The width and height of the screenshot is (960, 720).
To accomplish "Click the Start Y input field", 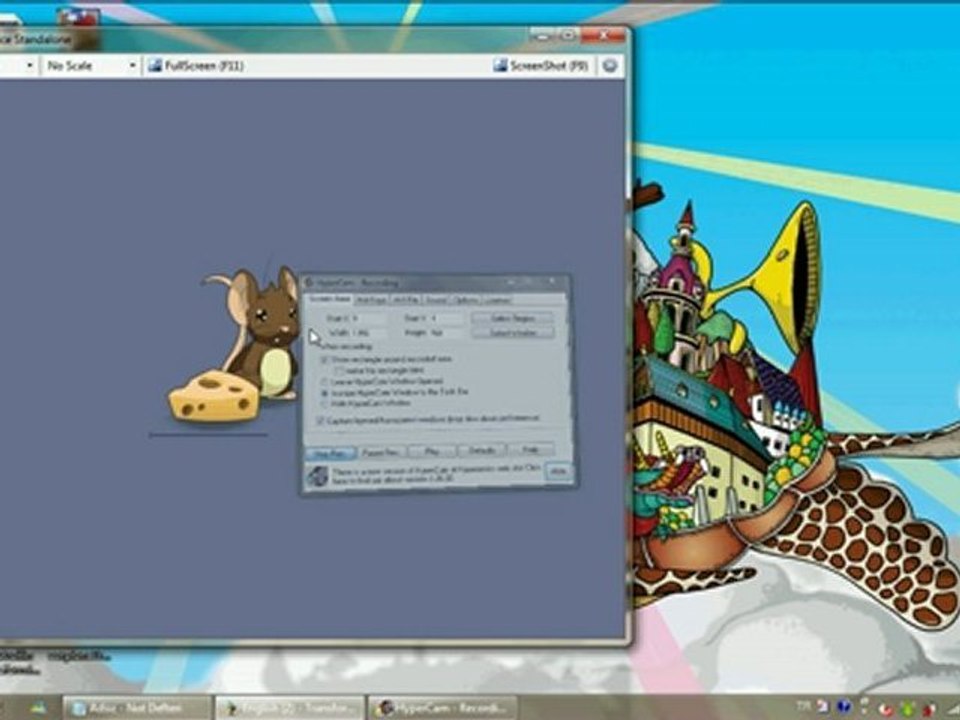I will pyautogui.click(x=447, y=318).
